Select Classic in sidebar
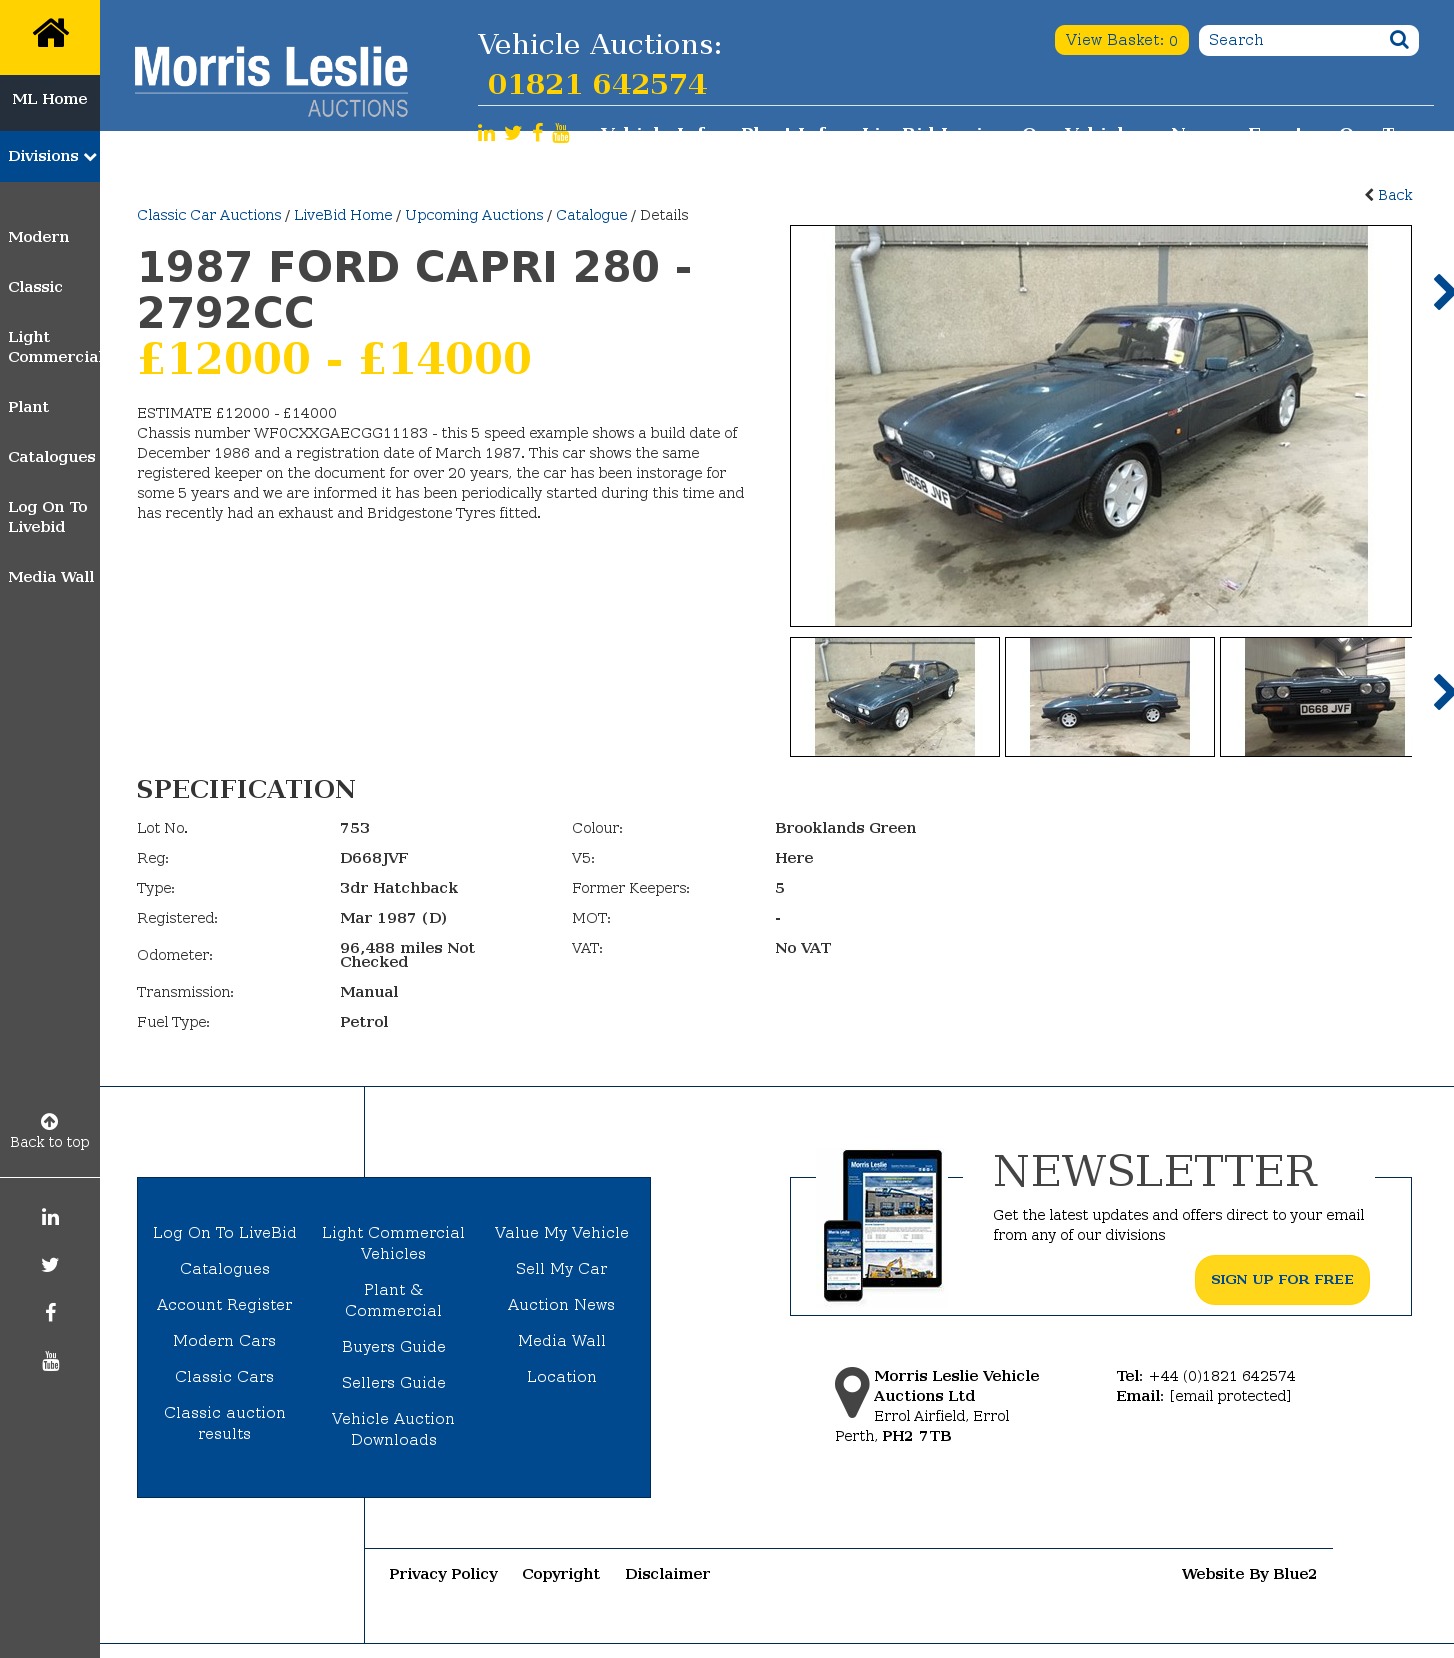Screen dimensions: 1454x1658 [x=35, y=287]
